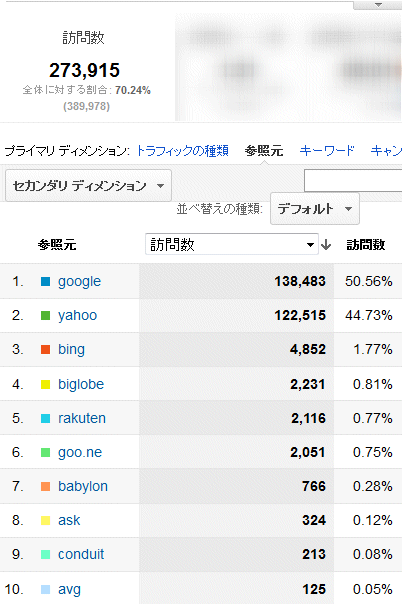Screen dimensions: 402x604
Task: Click inside the table search field
Action: click(353, 180)
